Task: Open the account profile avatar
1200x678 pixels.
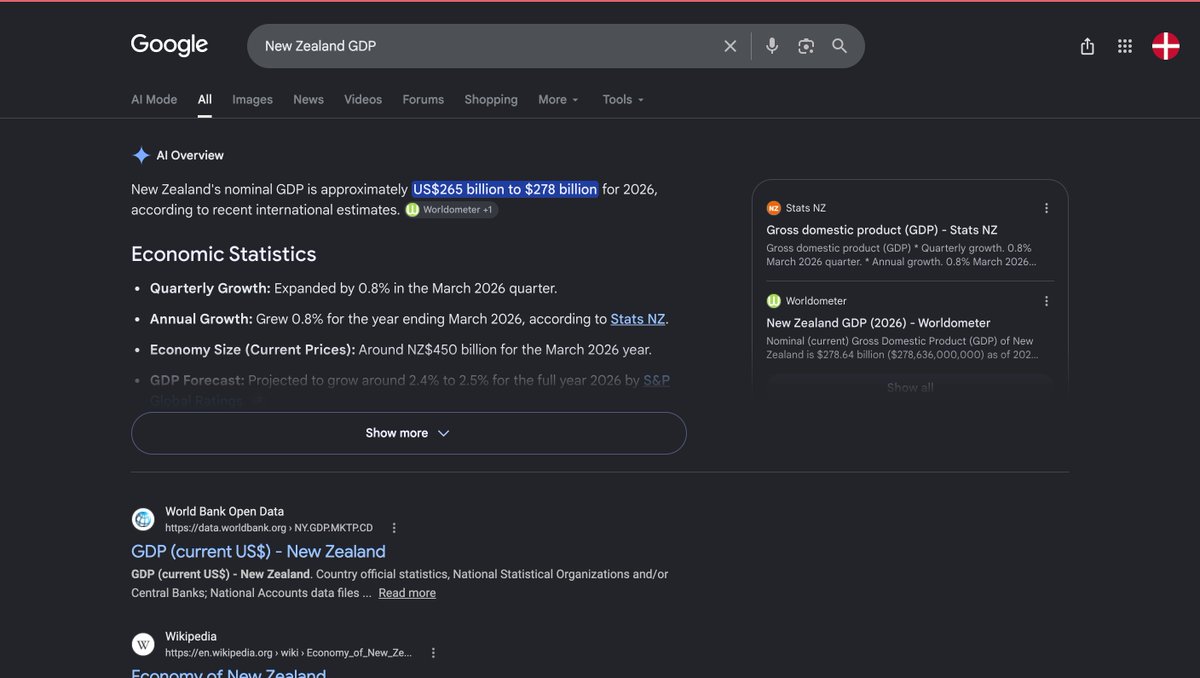Action: [1166, 46]
